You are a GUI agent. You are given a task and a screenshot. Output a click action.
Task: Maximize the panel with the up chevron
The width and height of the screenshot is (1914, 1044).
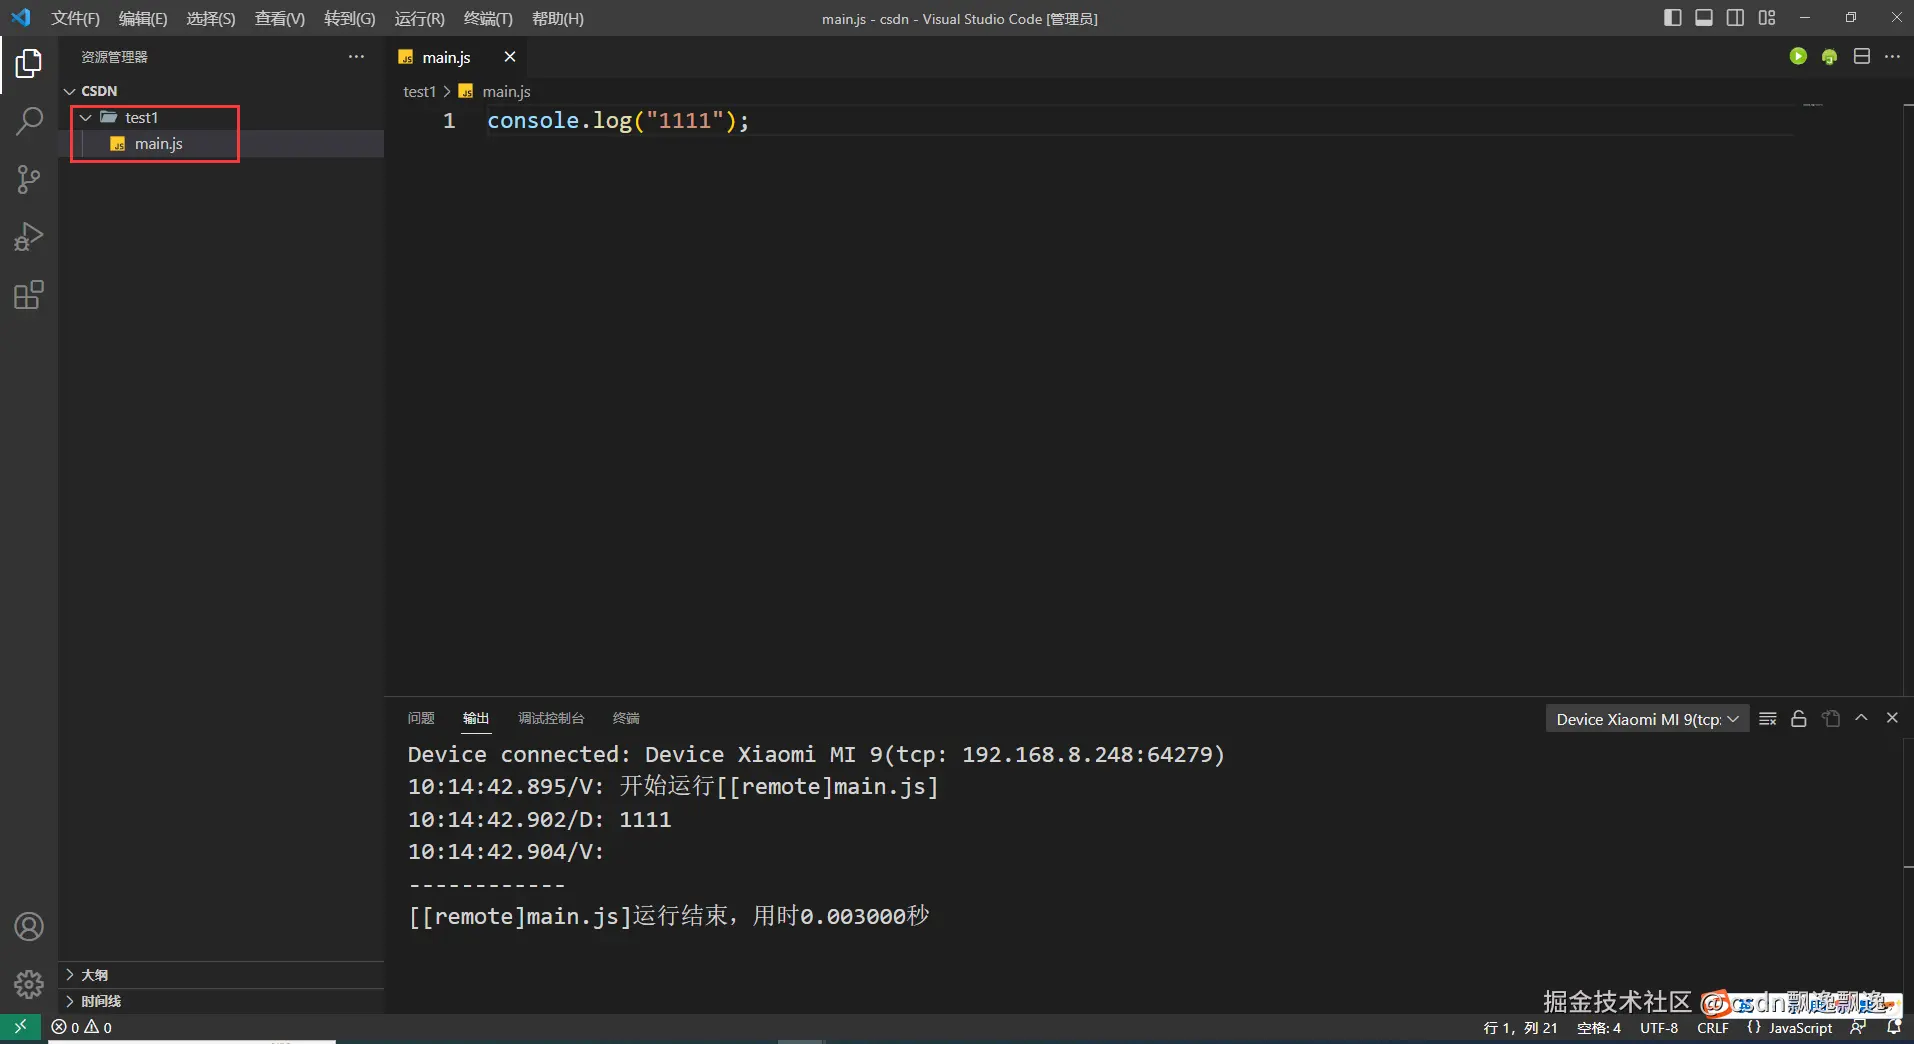1861,718
